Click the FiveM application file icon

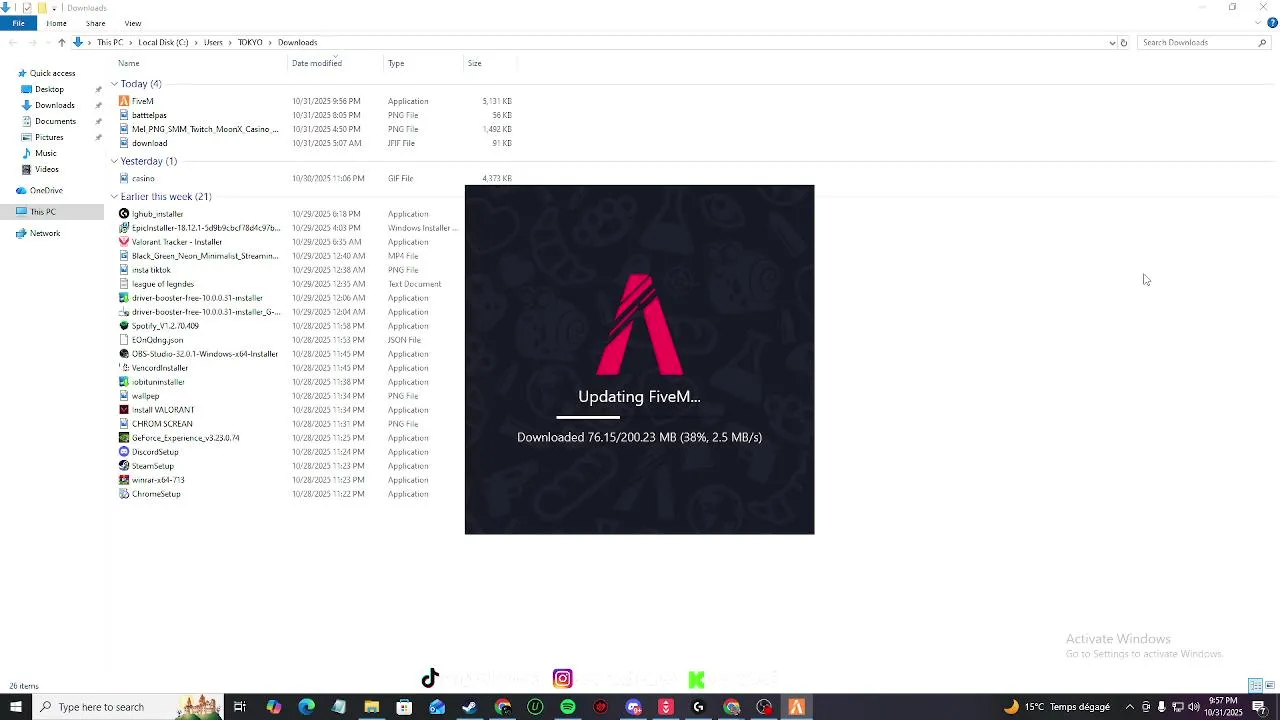click(124, 101)
